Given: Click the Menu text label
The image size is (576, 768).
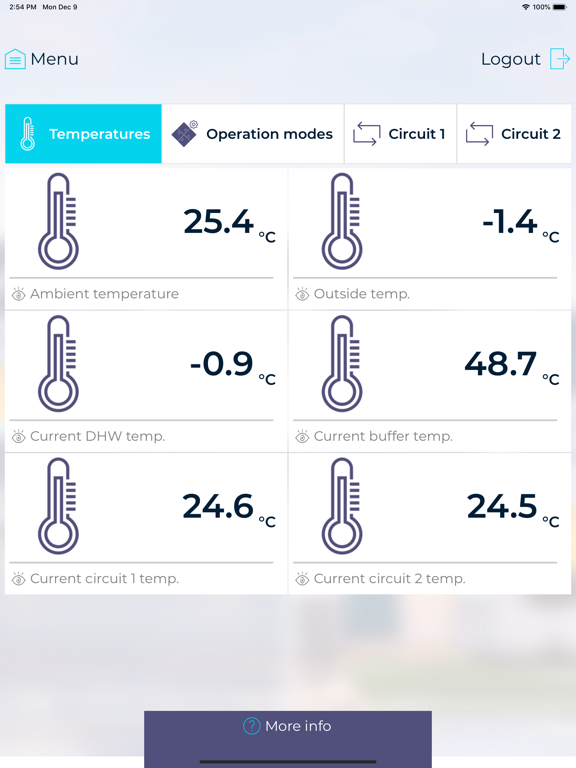Looking at the screenshot, I should click(54, 59).
